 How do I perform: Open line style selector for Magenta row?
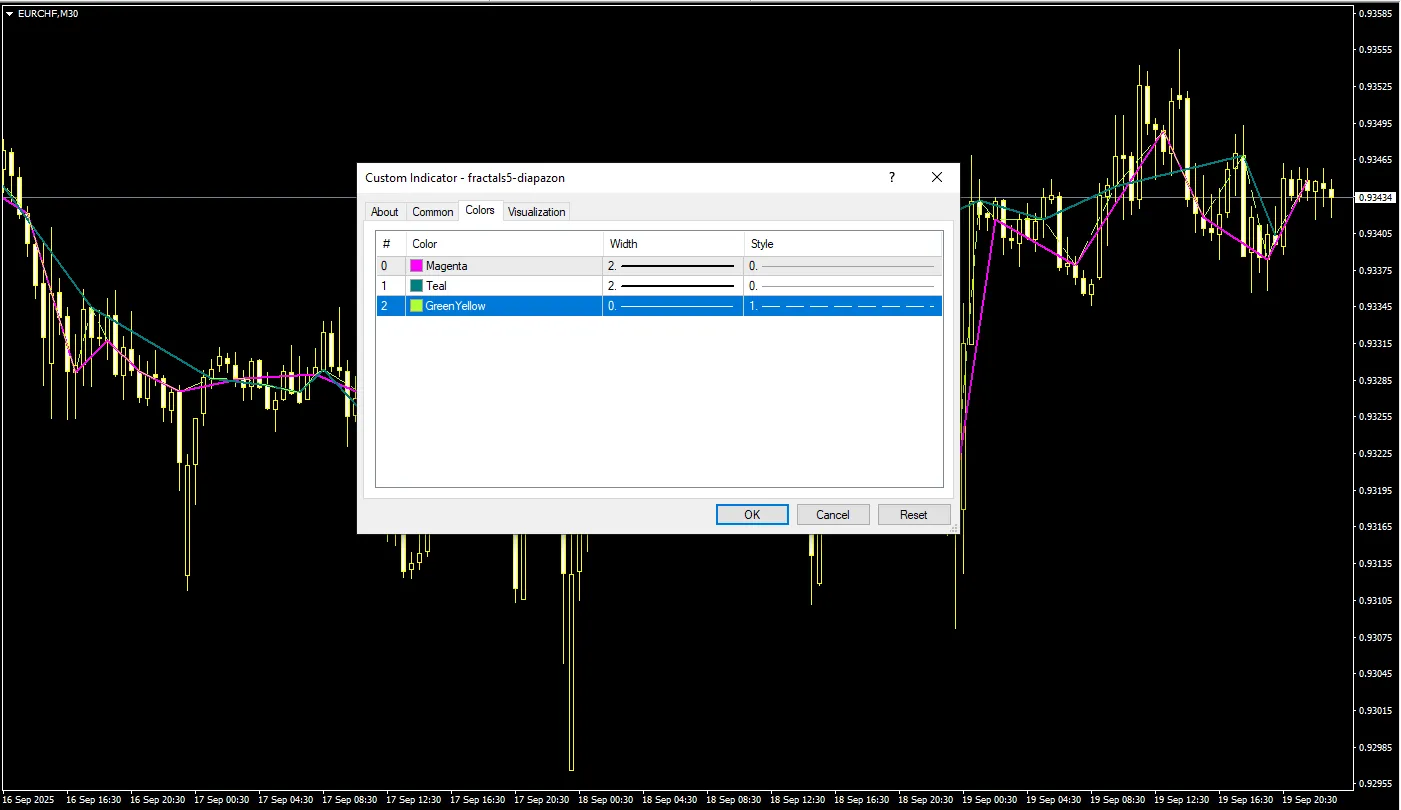click(842, 266)
